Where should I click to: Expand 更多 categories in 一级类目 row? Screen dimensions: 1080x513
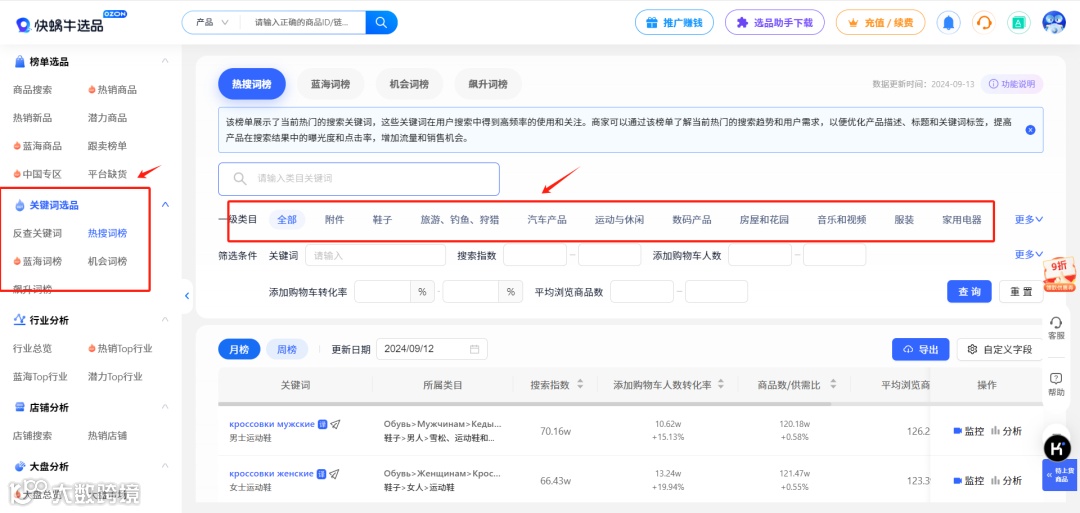pos(1029,220)
